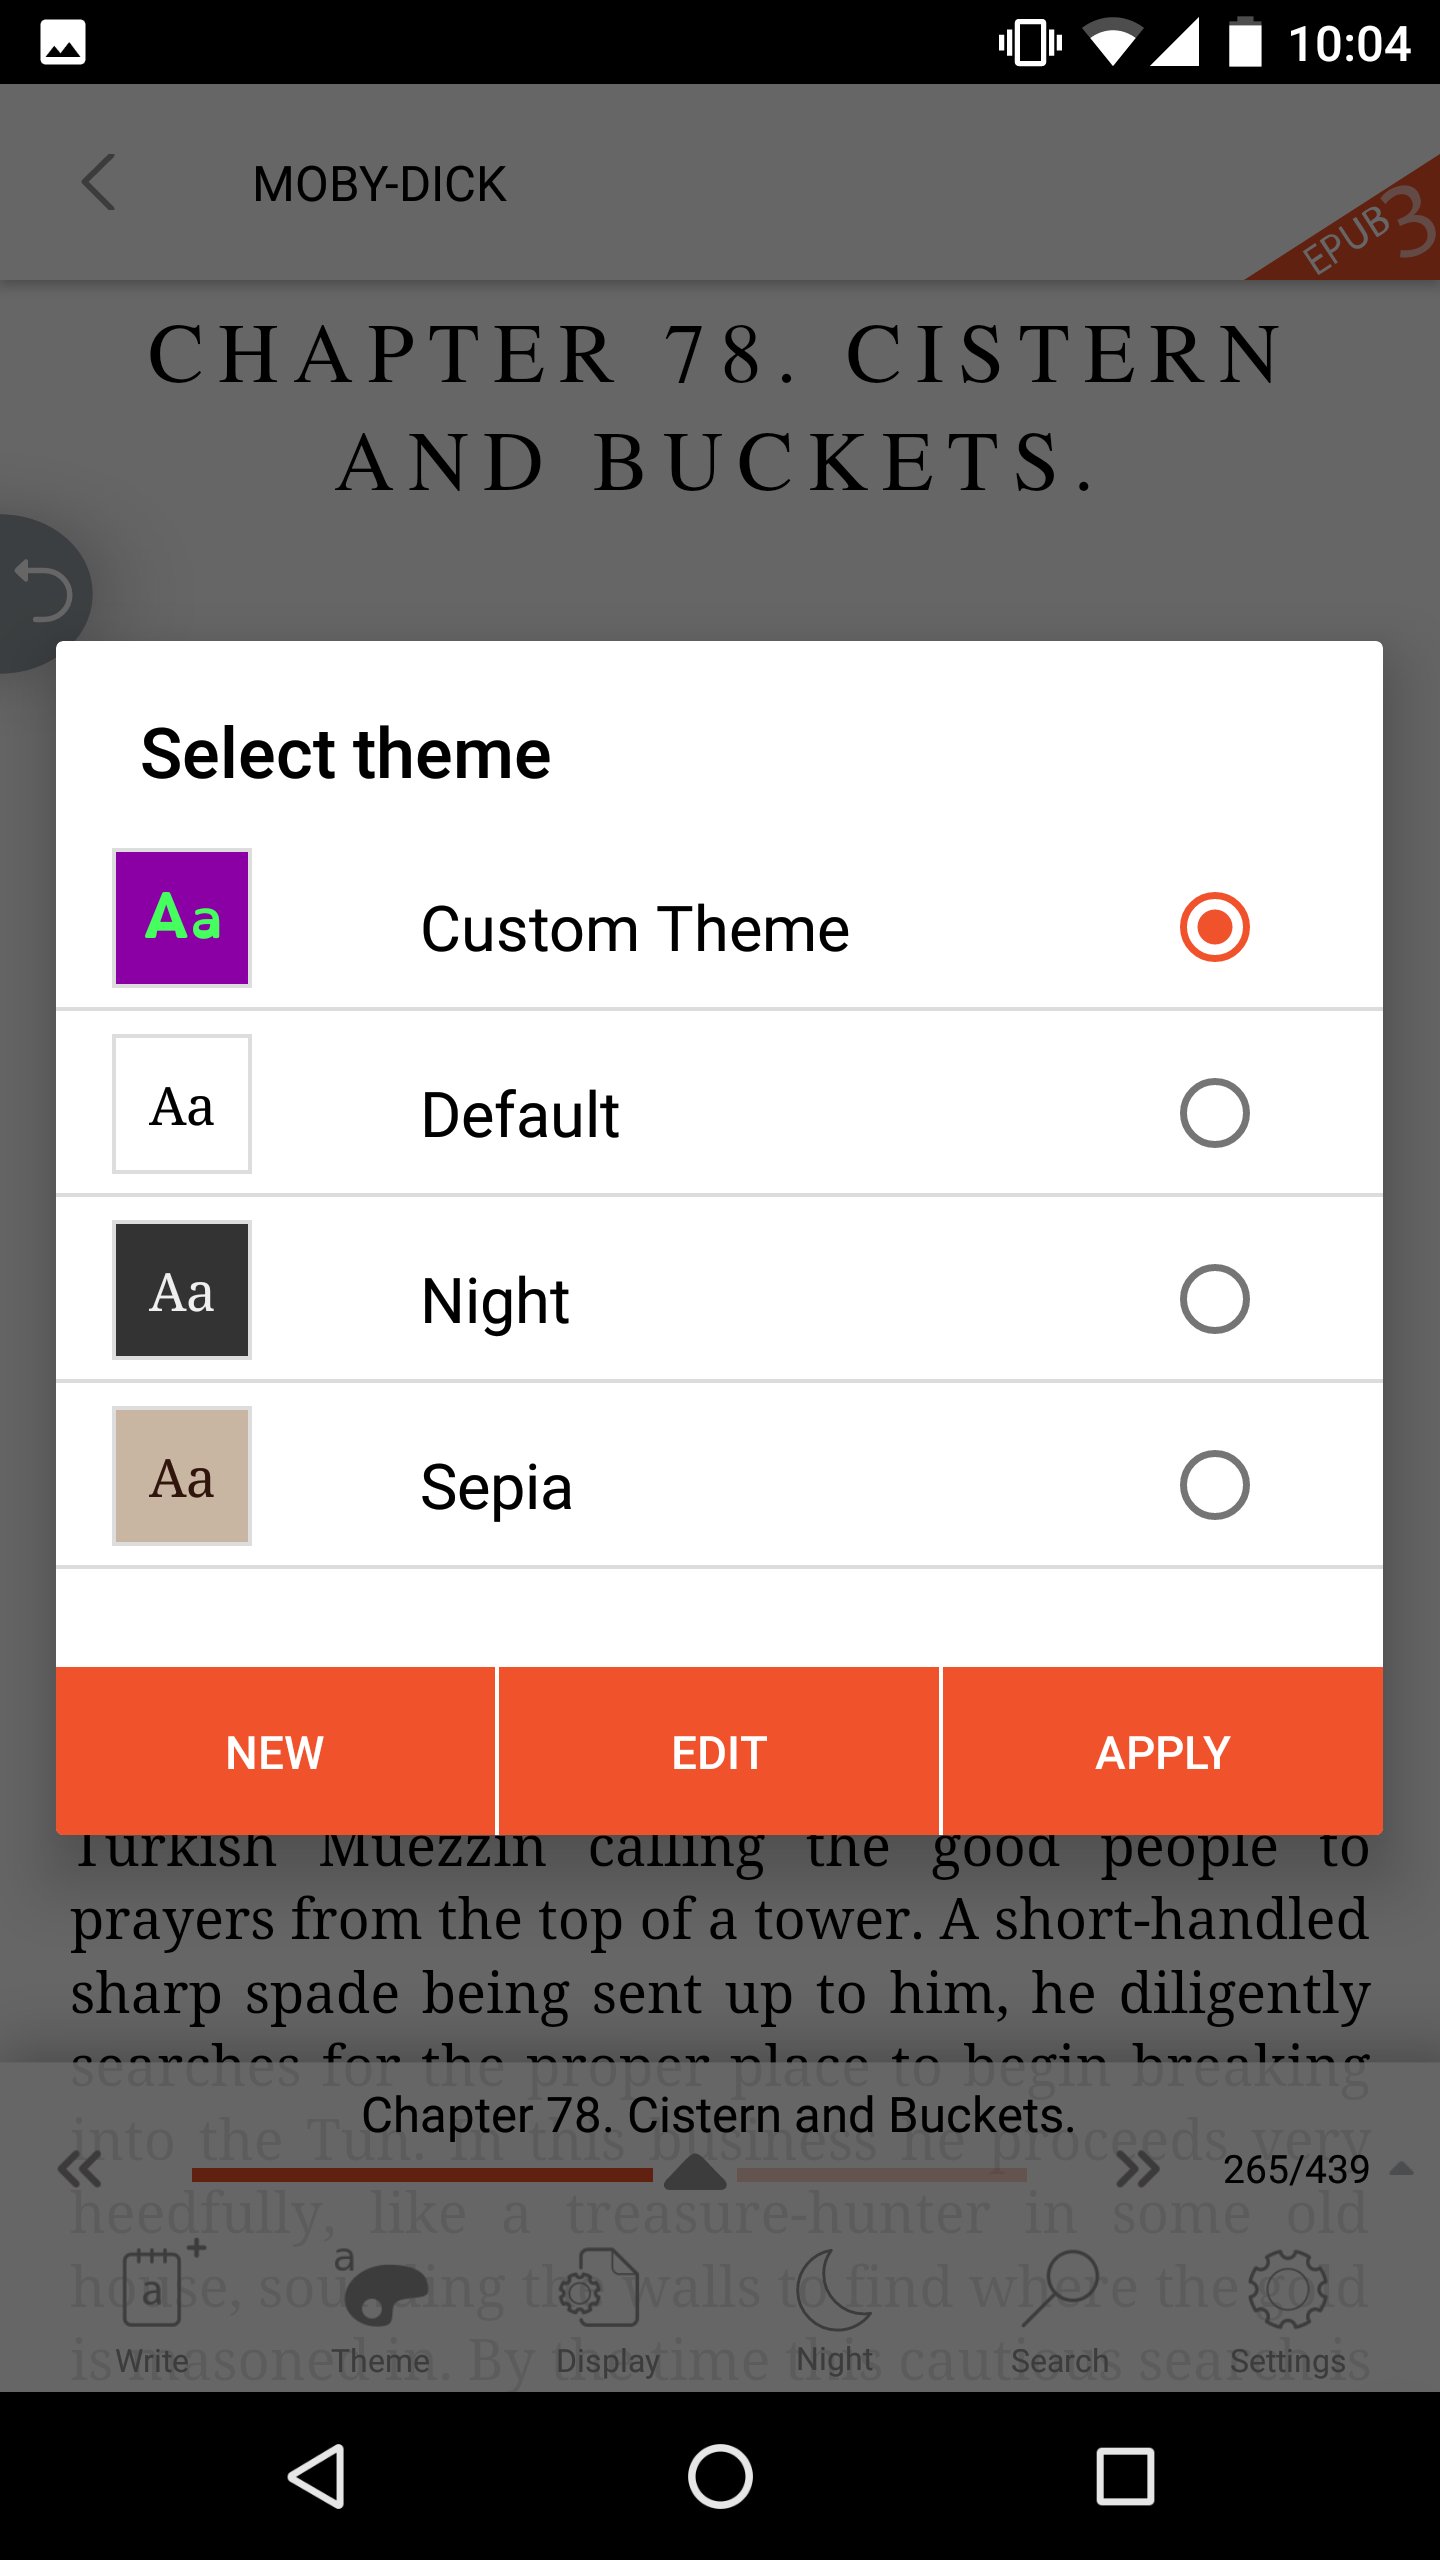Choose the Sepia theme radio button
The image size is (1440, 2560).
(x=1214, y=1485)
